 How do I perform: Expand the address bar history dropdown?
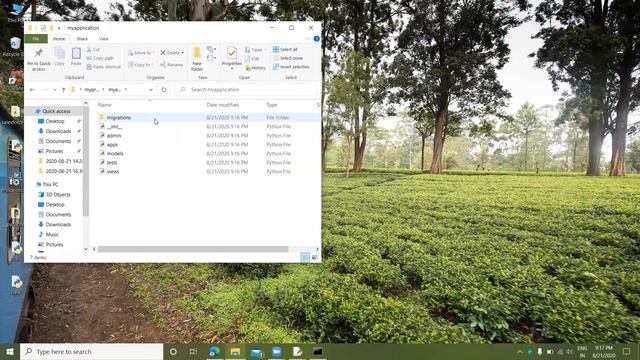click(151, 89)
